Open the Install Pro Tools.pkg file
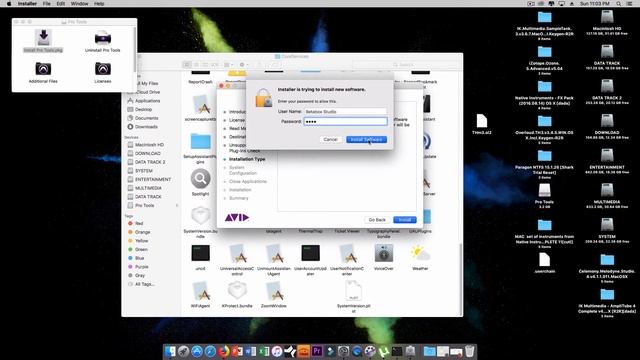Image resolution: width=640 pixels, height=360 pixels. coord(43,41)
